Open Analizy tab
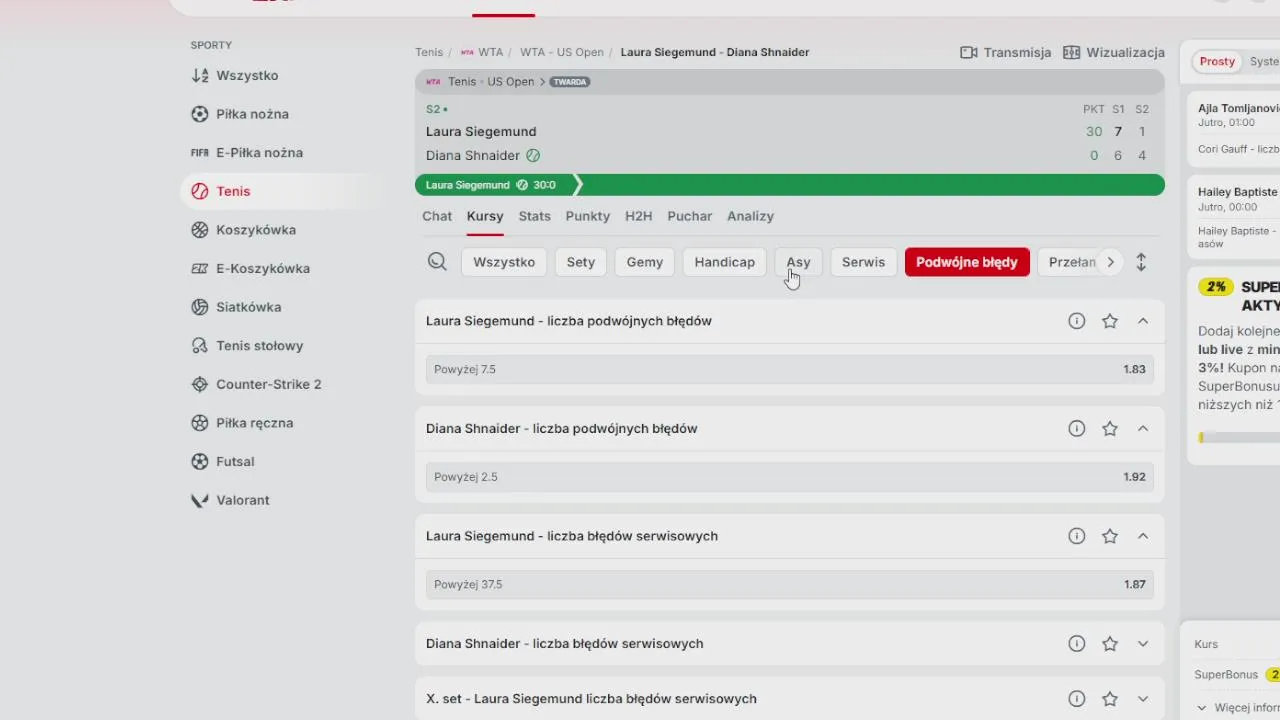The height and width of the screenshot is (720, 1280). point(751,216)
